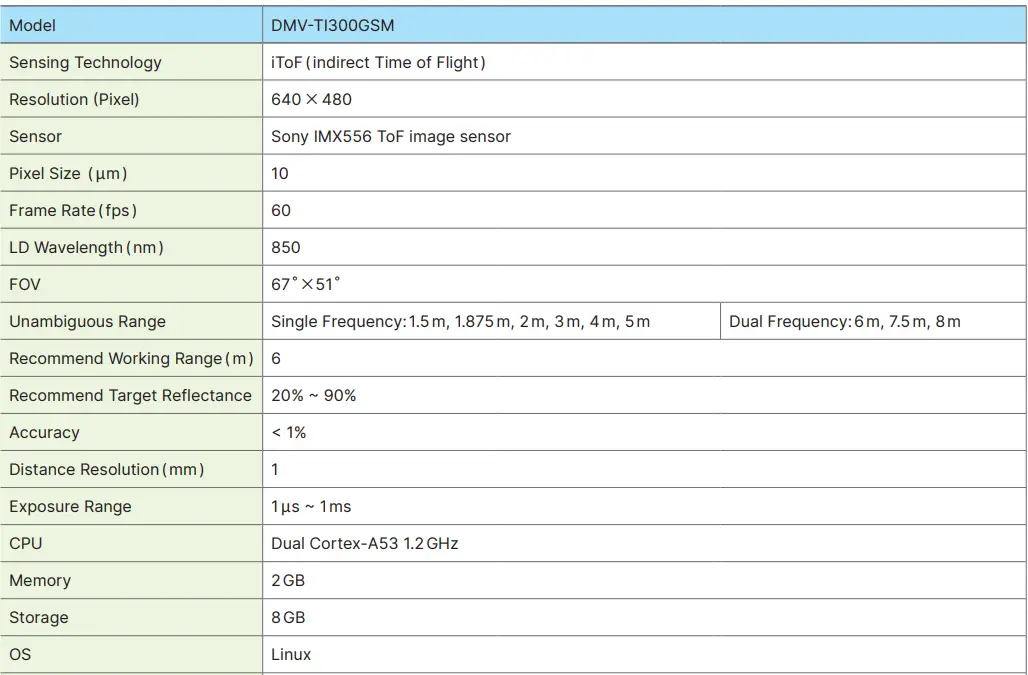
Task: Click the Storage row label
Action: coord(39,617)
